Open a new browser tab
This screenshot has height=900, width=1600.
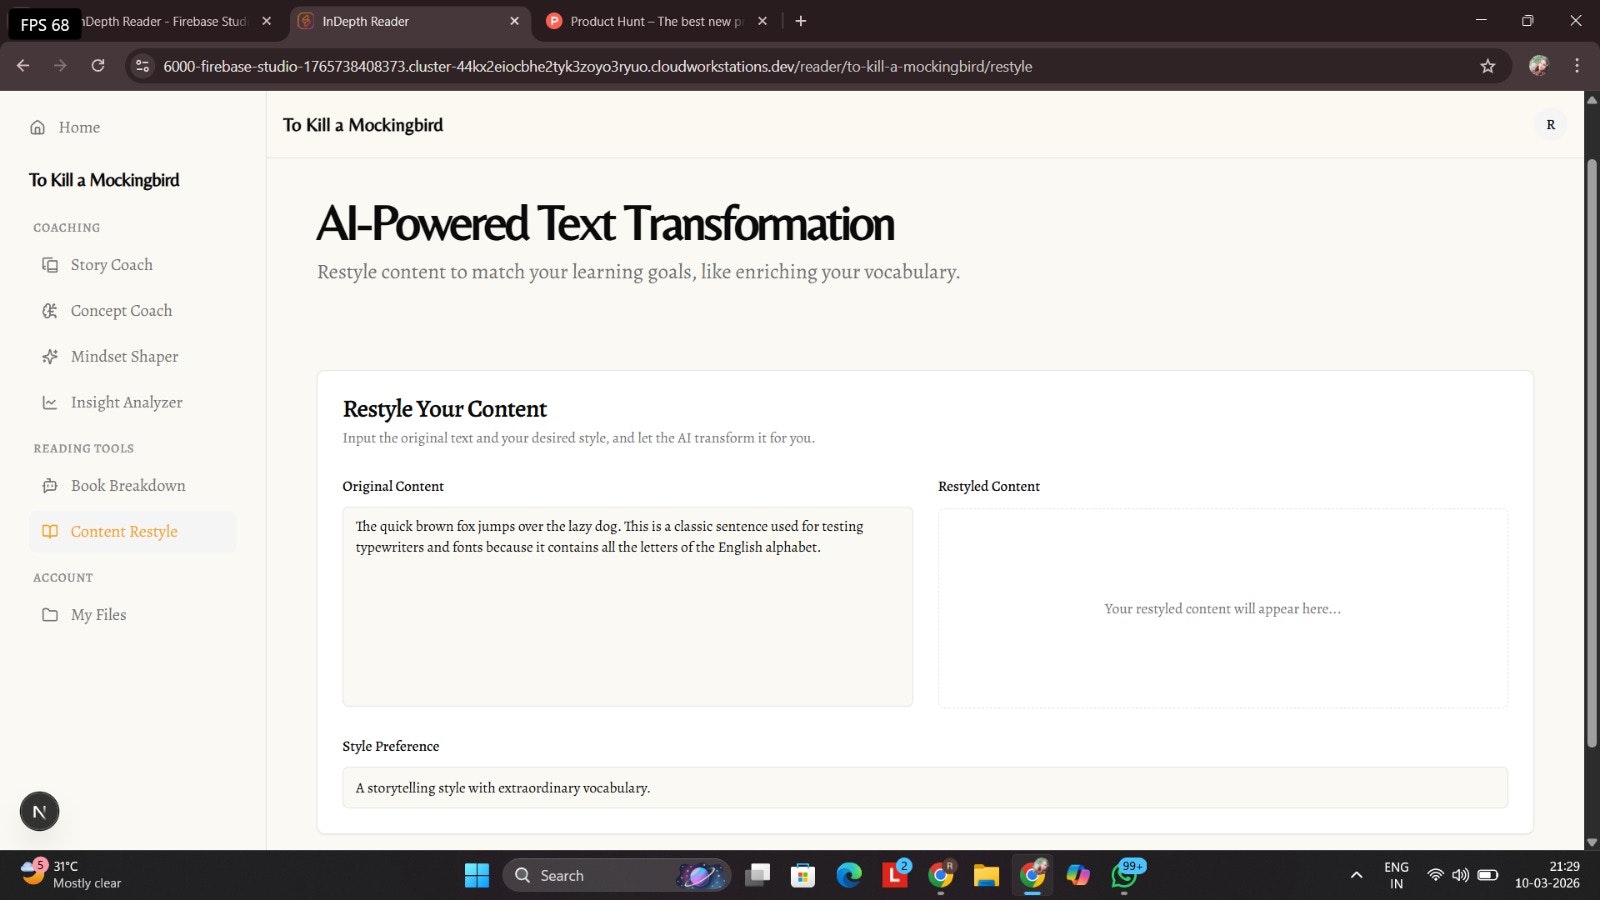click(x=799, y=20)
